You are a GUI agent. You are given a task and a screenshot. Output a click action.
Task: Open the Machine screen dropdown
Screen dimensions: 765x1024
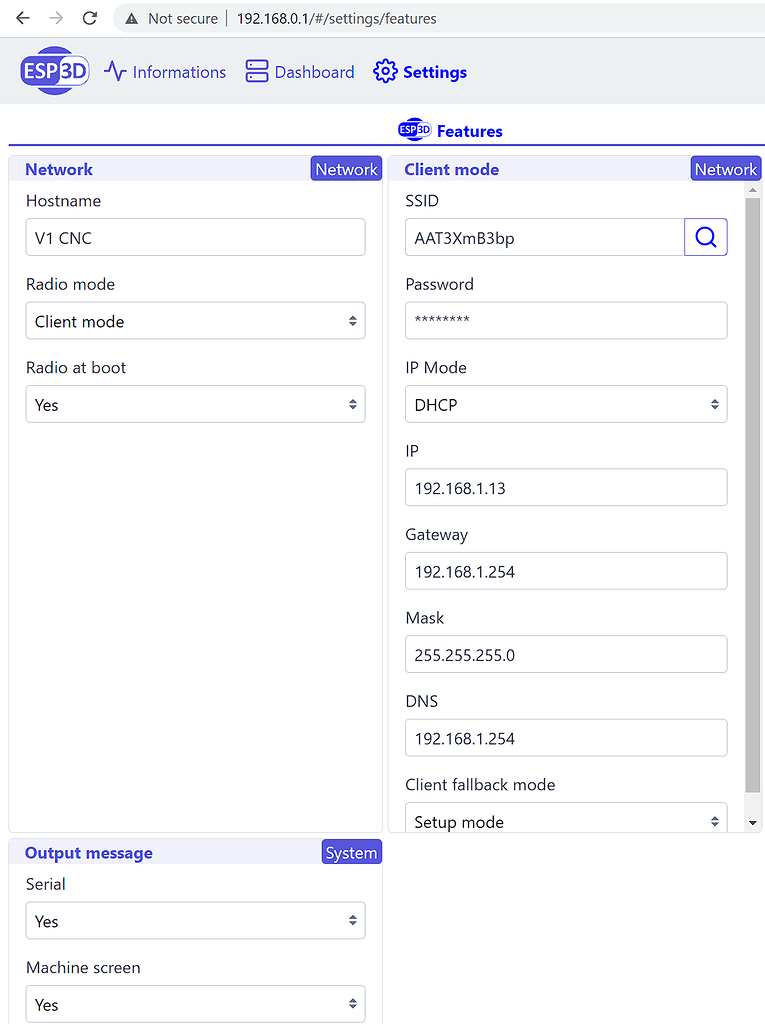pyautogui.click(x=195, y=1004)
